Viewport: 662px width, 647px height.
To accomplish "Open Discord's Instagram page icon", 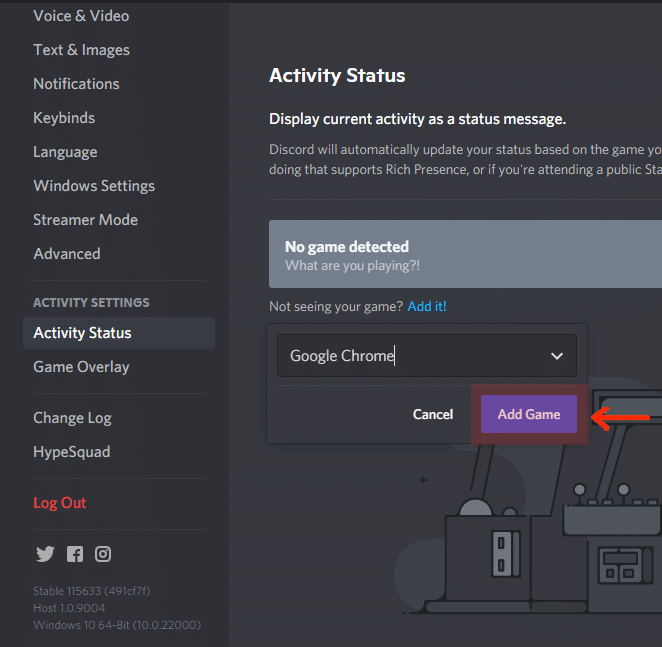I will 103,554.
